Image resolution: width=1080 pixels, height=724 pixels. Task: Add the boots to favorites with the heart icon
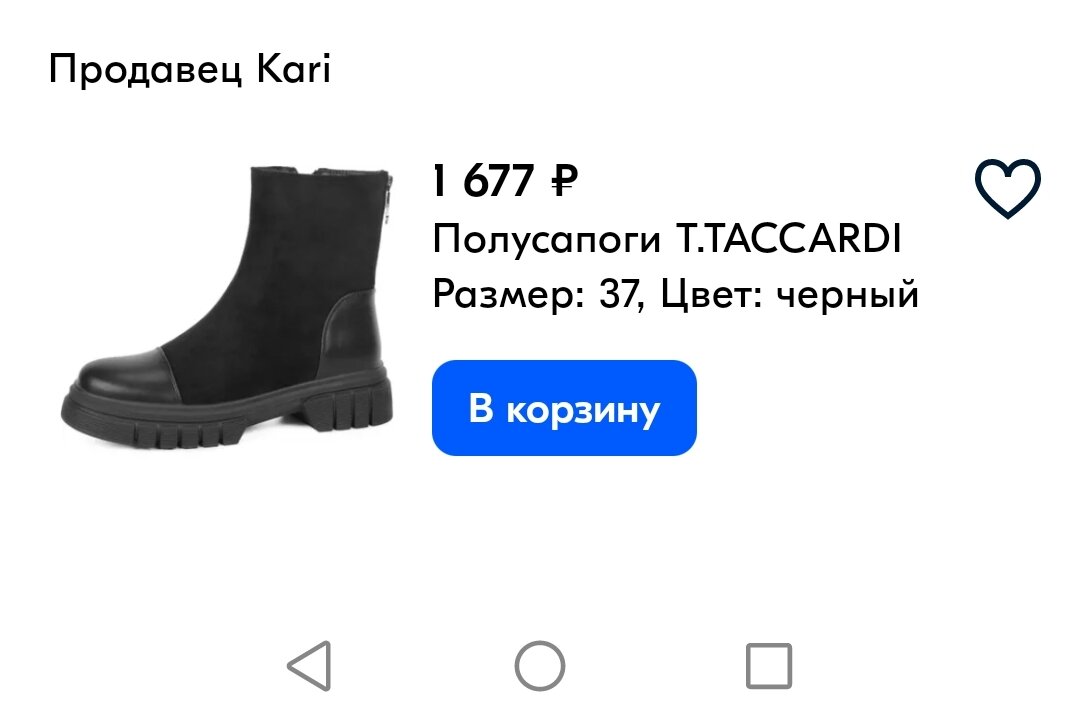[1007, 189]
